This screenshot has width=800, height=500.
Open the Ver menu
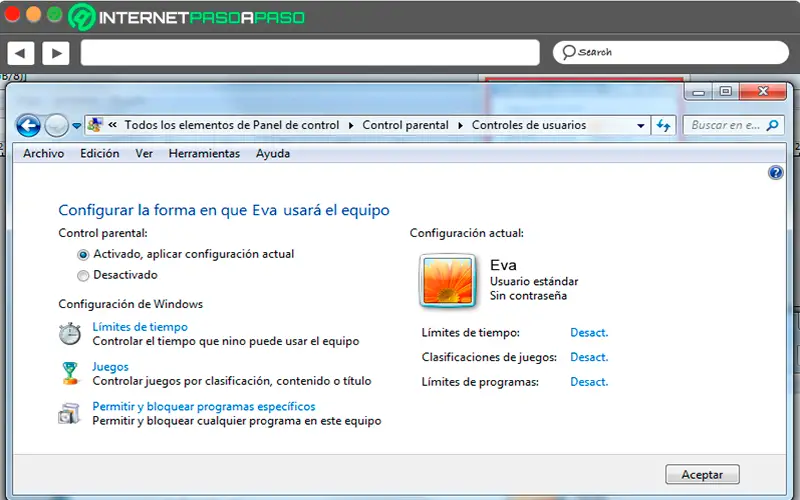click(x=144, y=154)
